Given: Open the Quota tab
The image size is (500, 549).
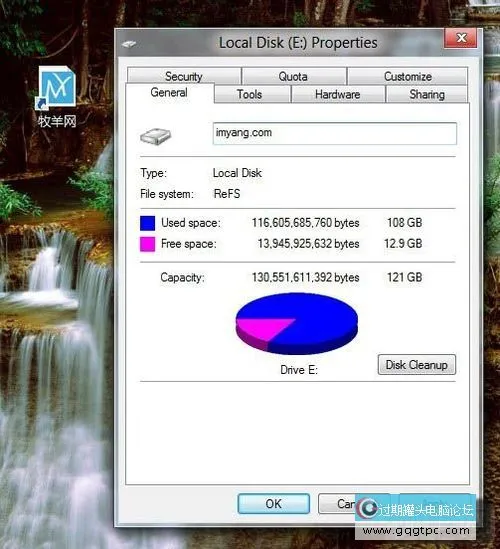Looking at the screenshot, I should 293,76.
